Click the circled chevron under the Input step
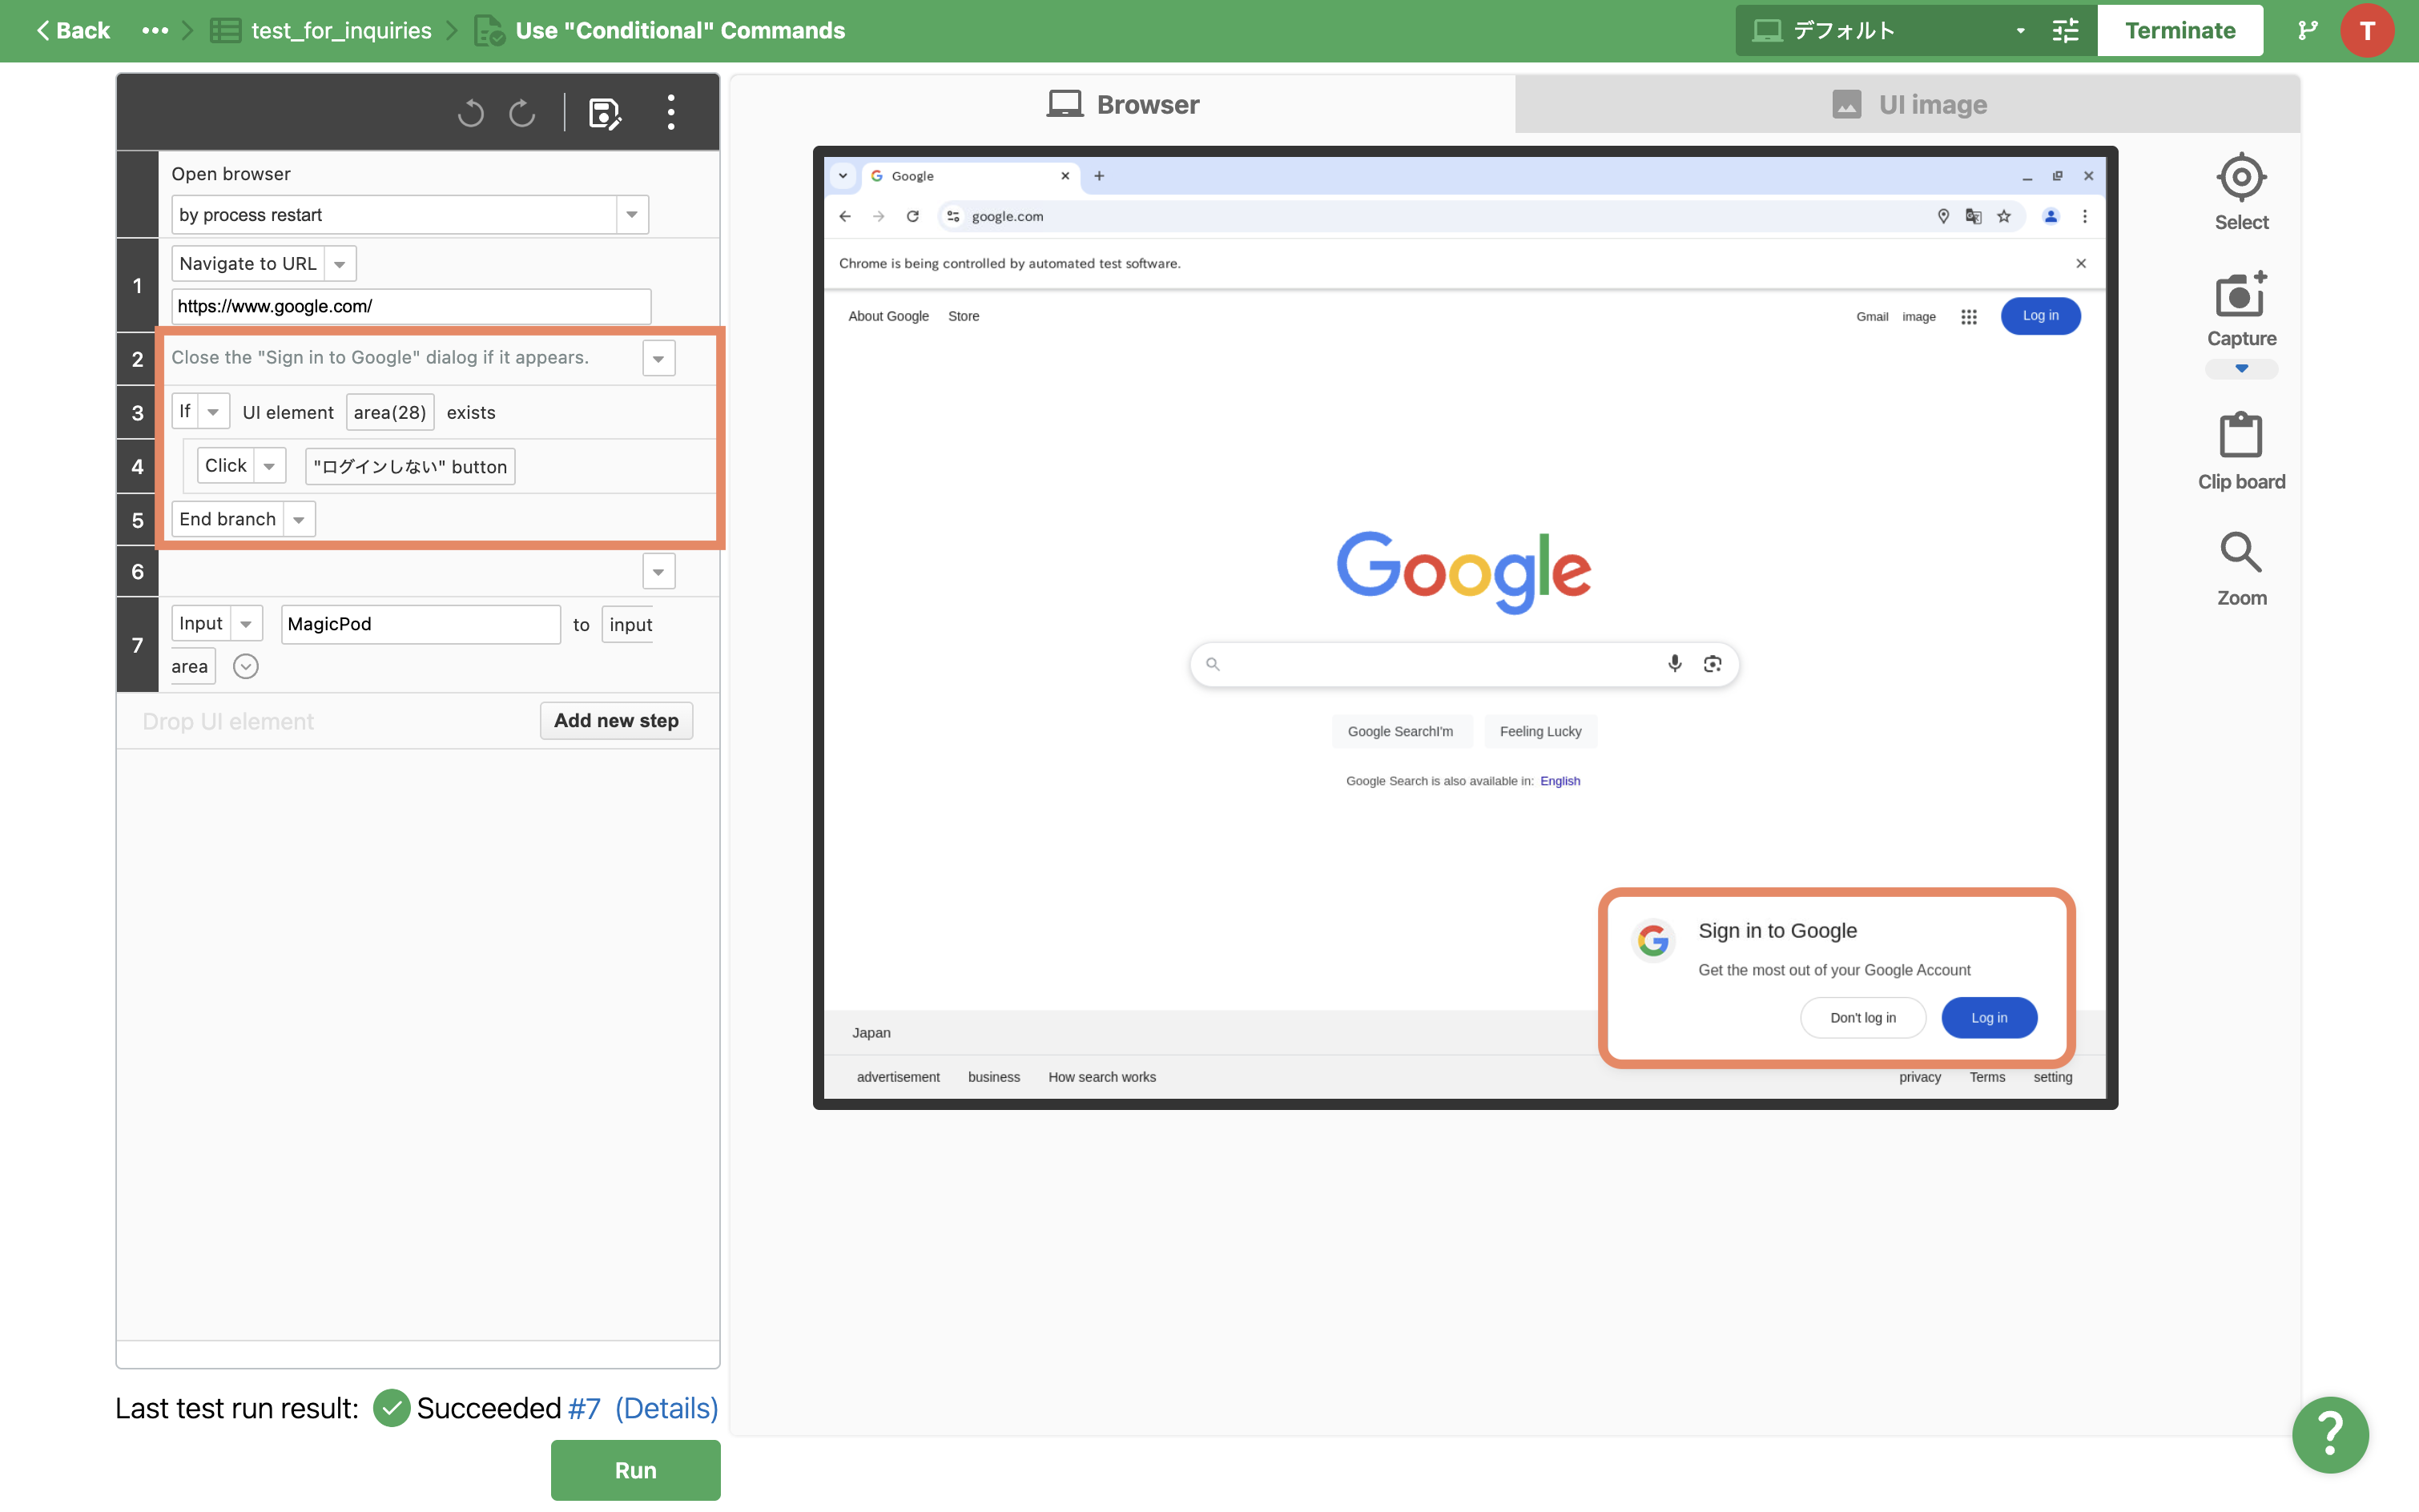Screen dimensions: 2419x1512 pos(245,666)
